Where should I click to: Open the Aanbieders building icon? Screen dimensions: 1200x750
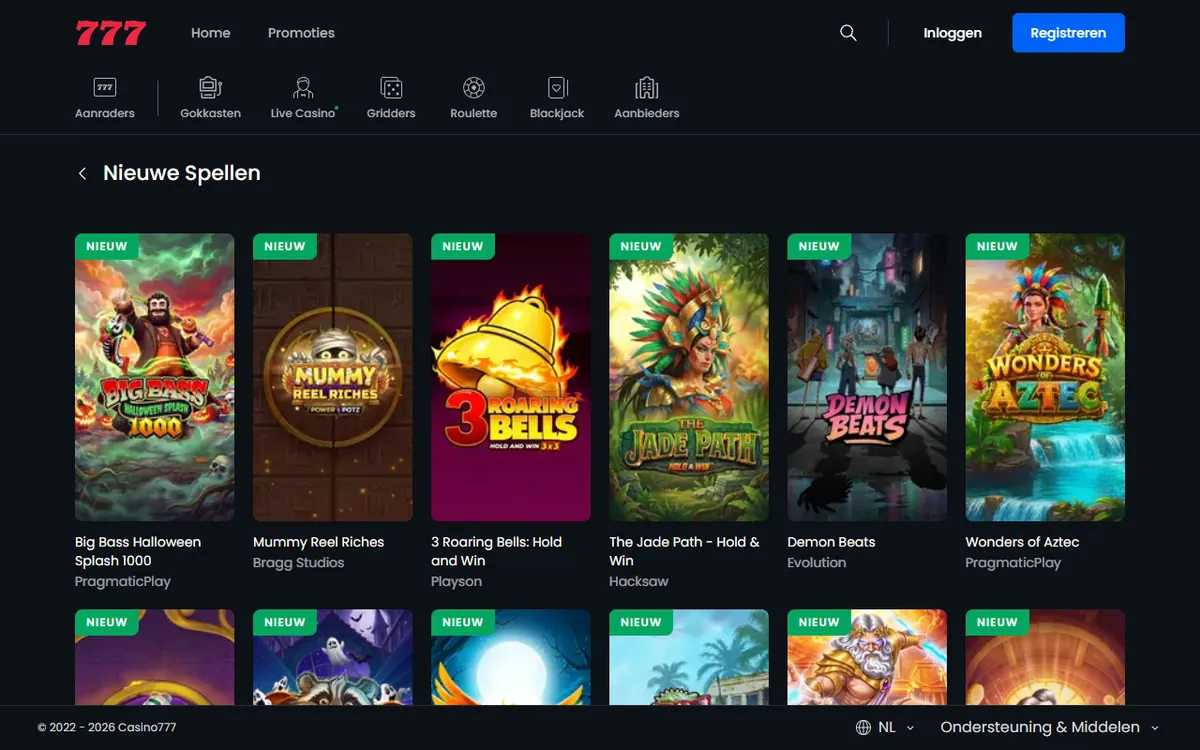647,88
